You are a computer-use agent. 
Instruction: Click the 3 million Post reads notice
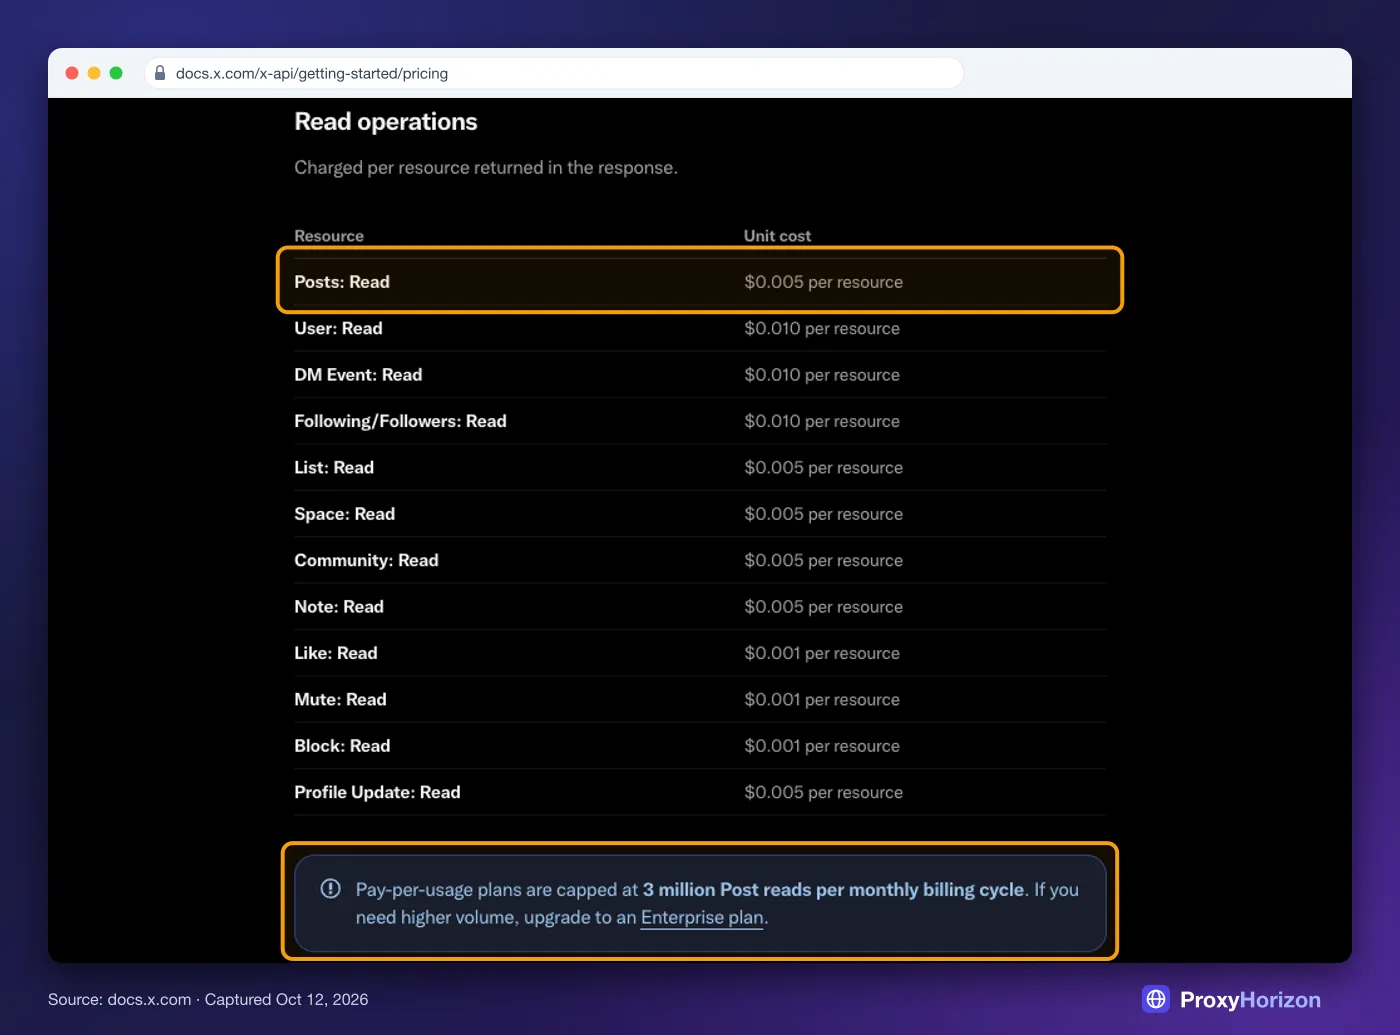click(700, 903)
